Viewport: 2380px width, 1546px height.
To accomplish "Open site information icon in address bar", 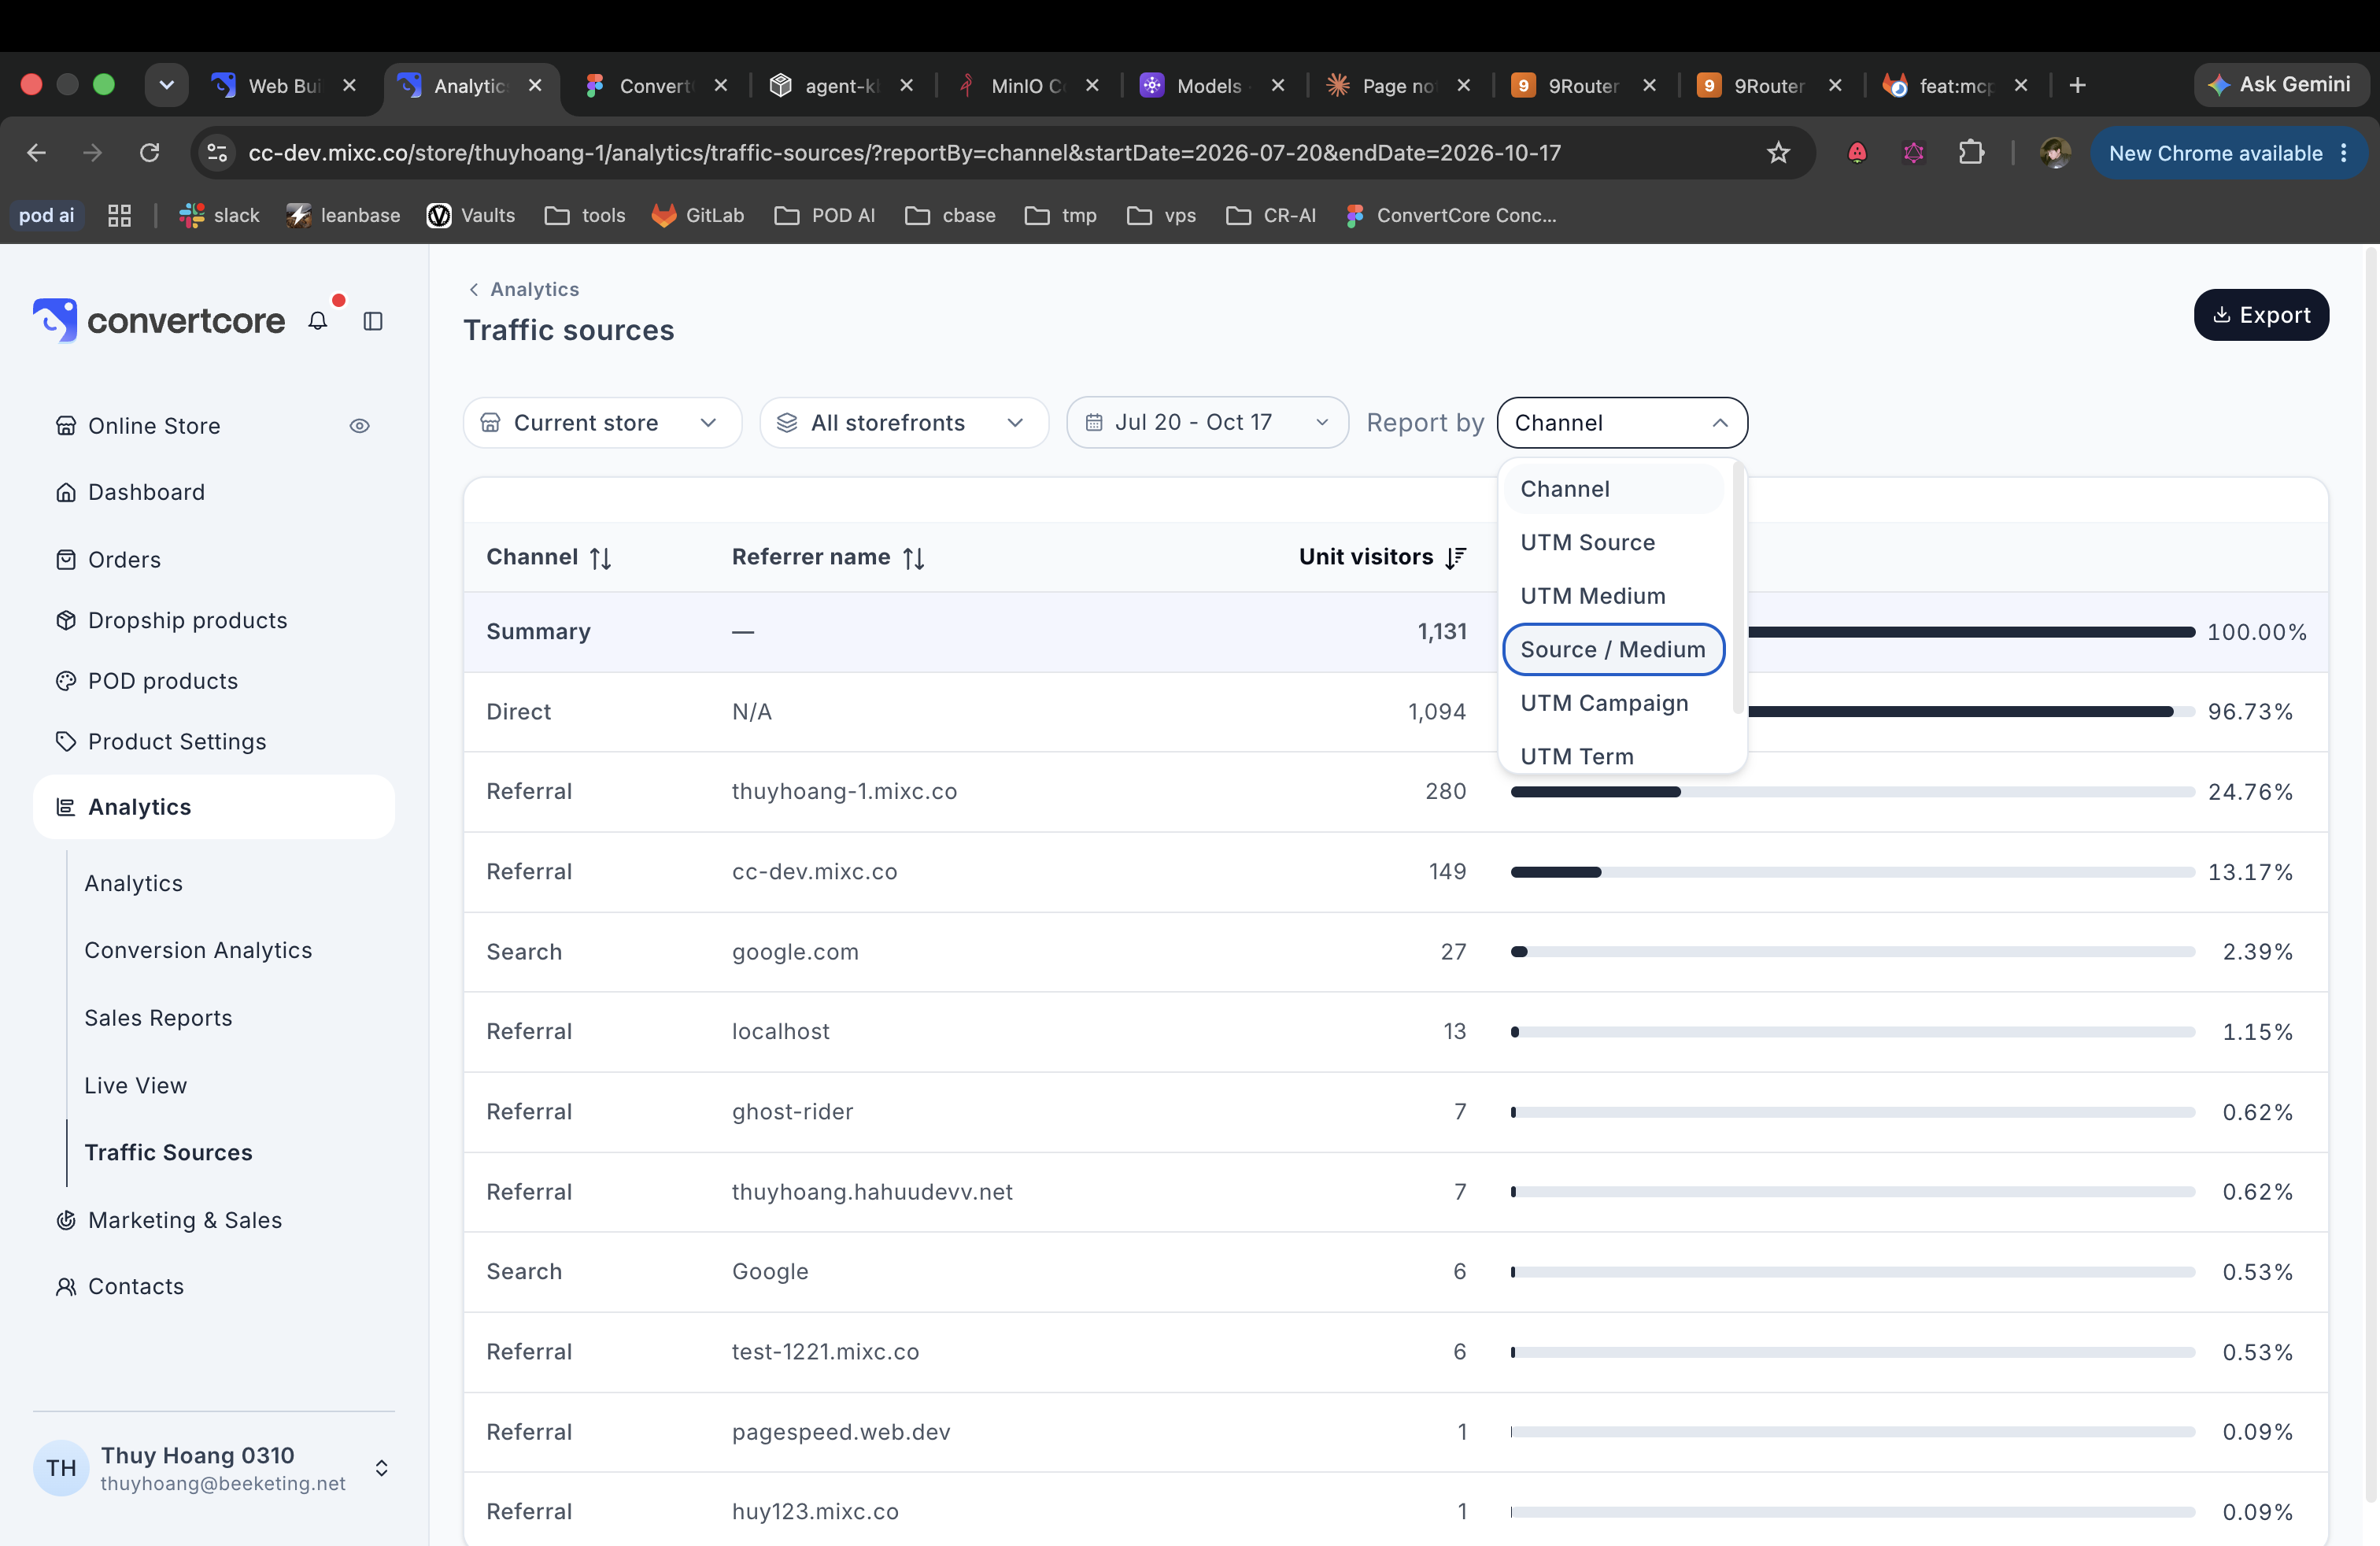I will [217, 153].
